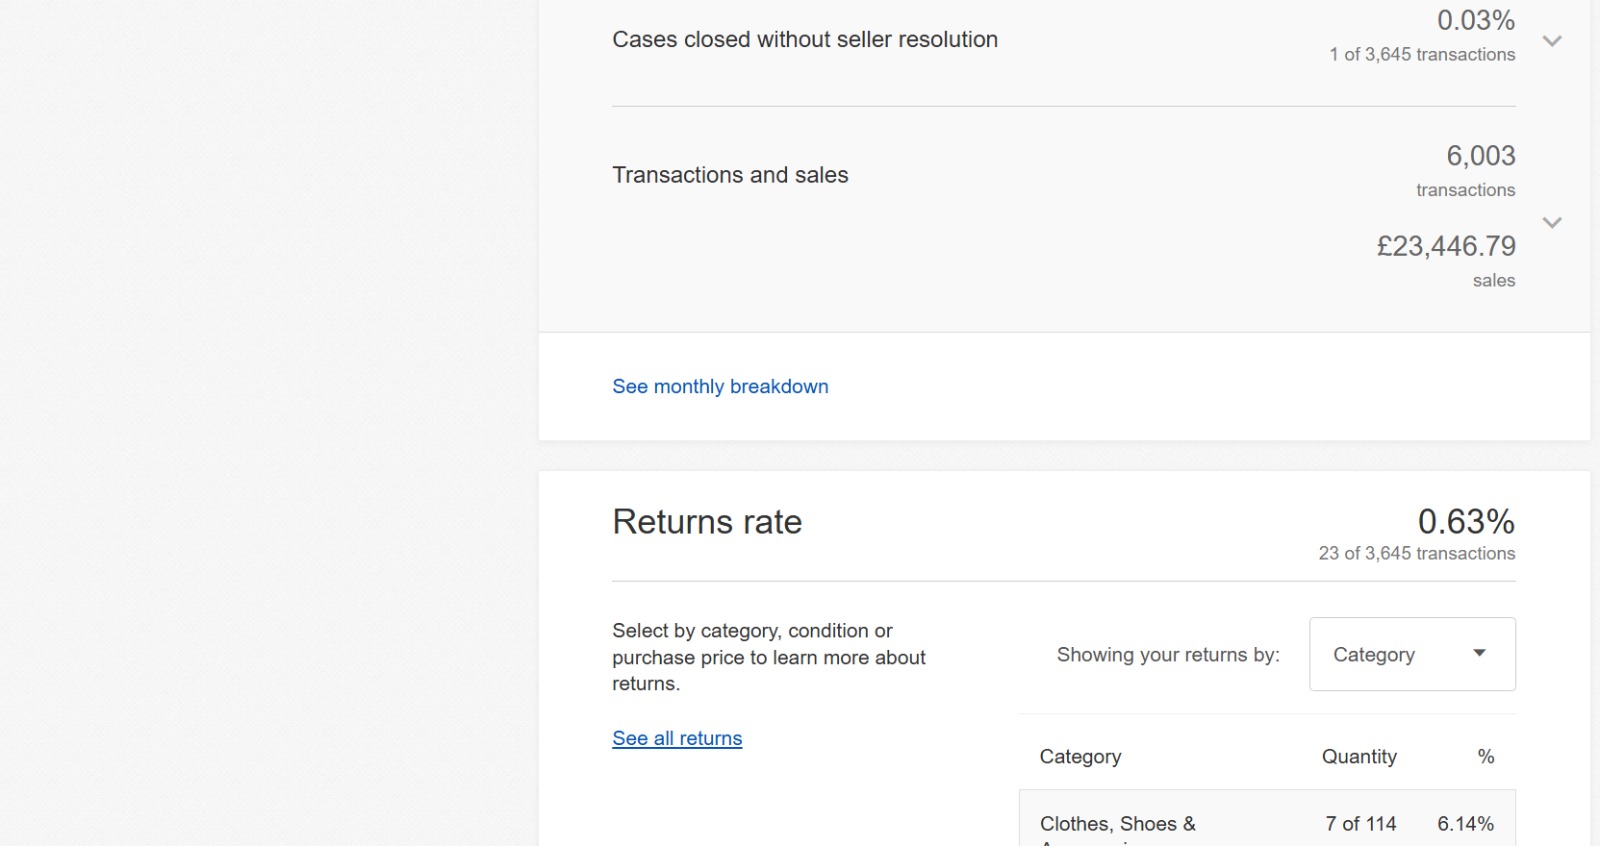
Task: Click the dropdown arrow beside Category
Action: point(1479,653)
